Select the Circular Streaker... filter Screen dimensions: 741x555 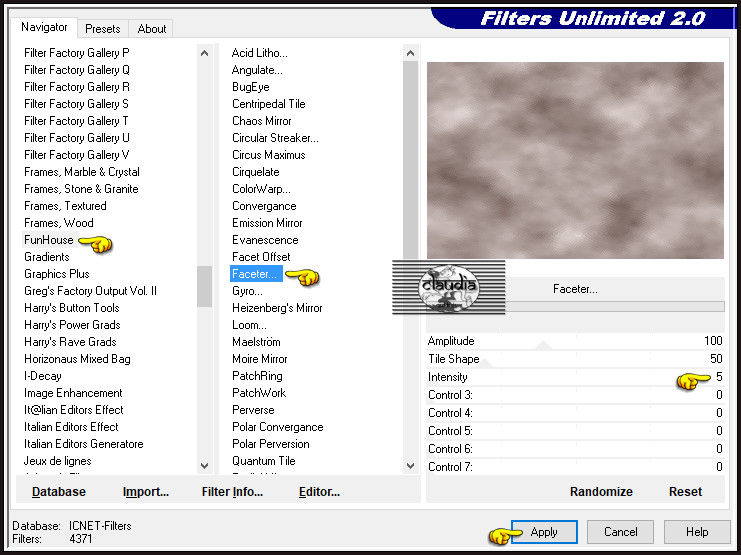[x=275, y=138]
